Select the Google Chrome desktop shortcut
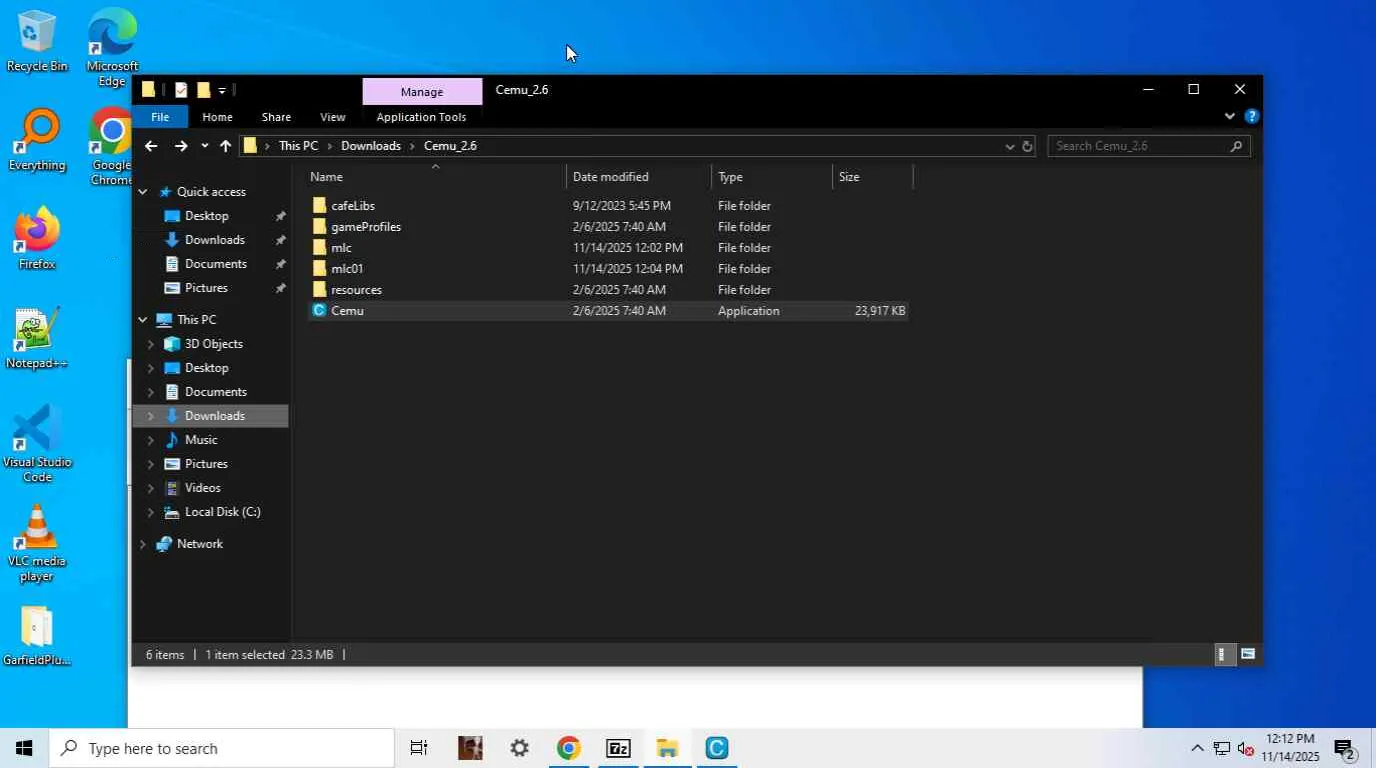 click(x=111, y=145)
